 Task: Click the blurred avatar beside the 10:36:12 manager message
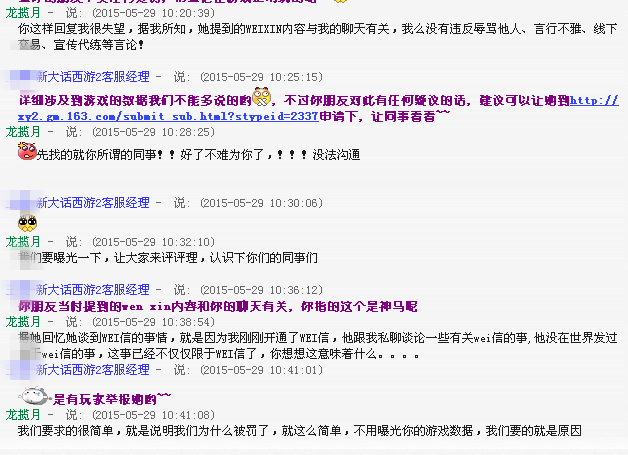point(19,289)
